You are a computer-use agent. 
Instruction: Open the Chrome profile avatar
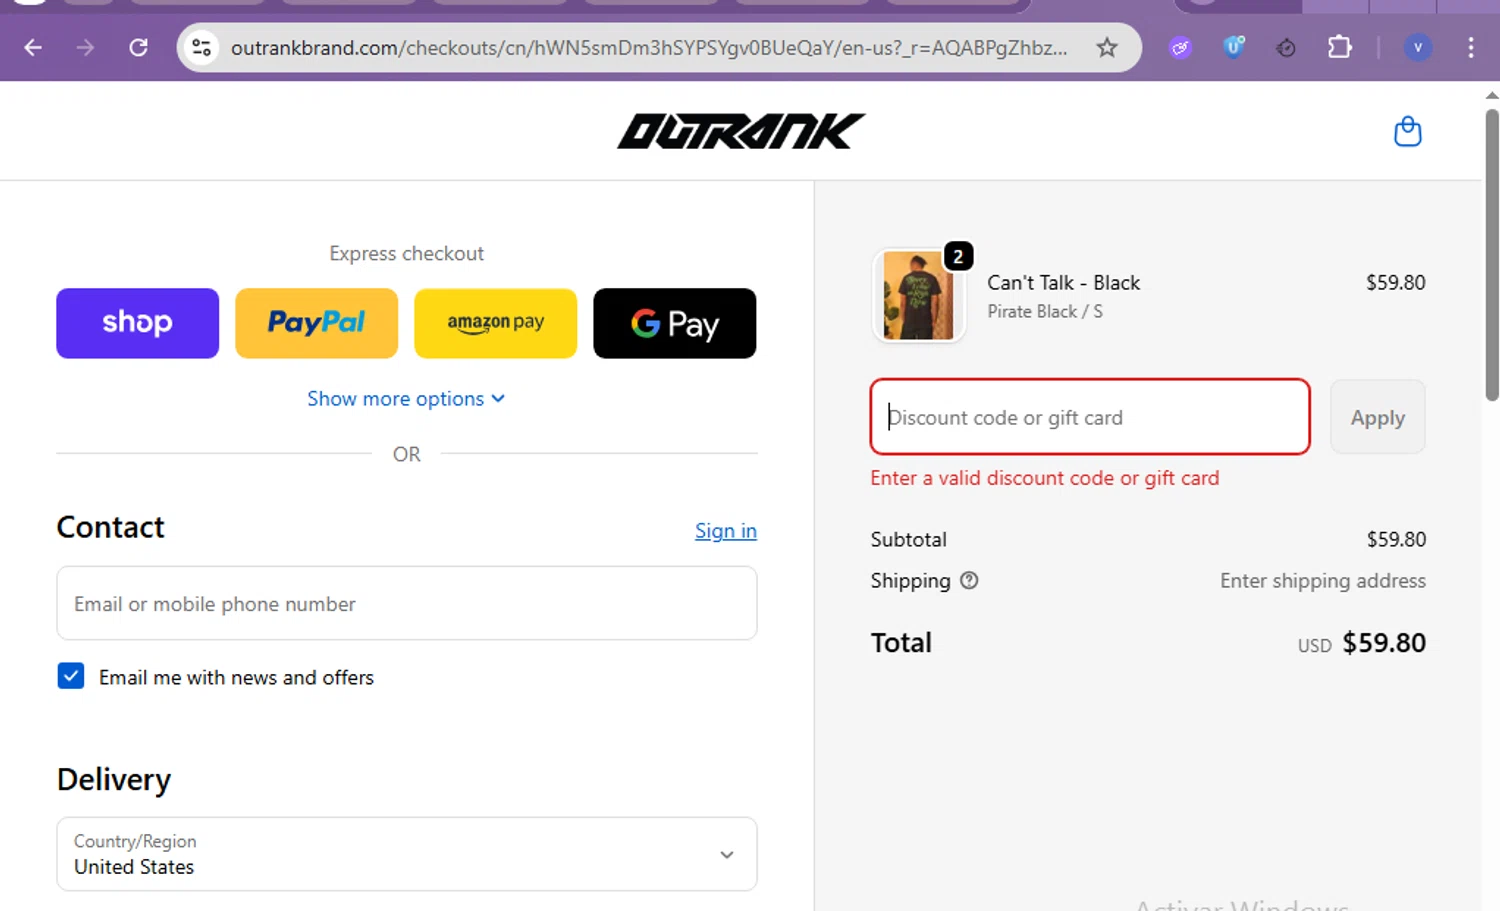(1418, 47)
